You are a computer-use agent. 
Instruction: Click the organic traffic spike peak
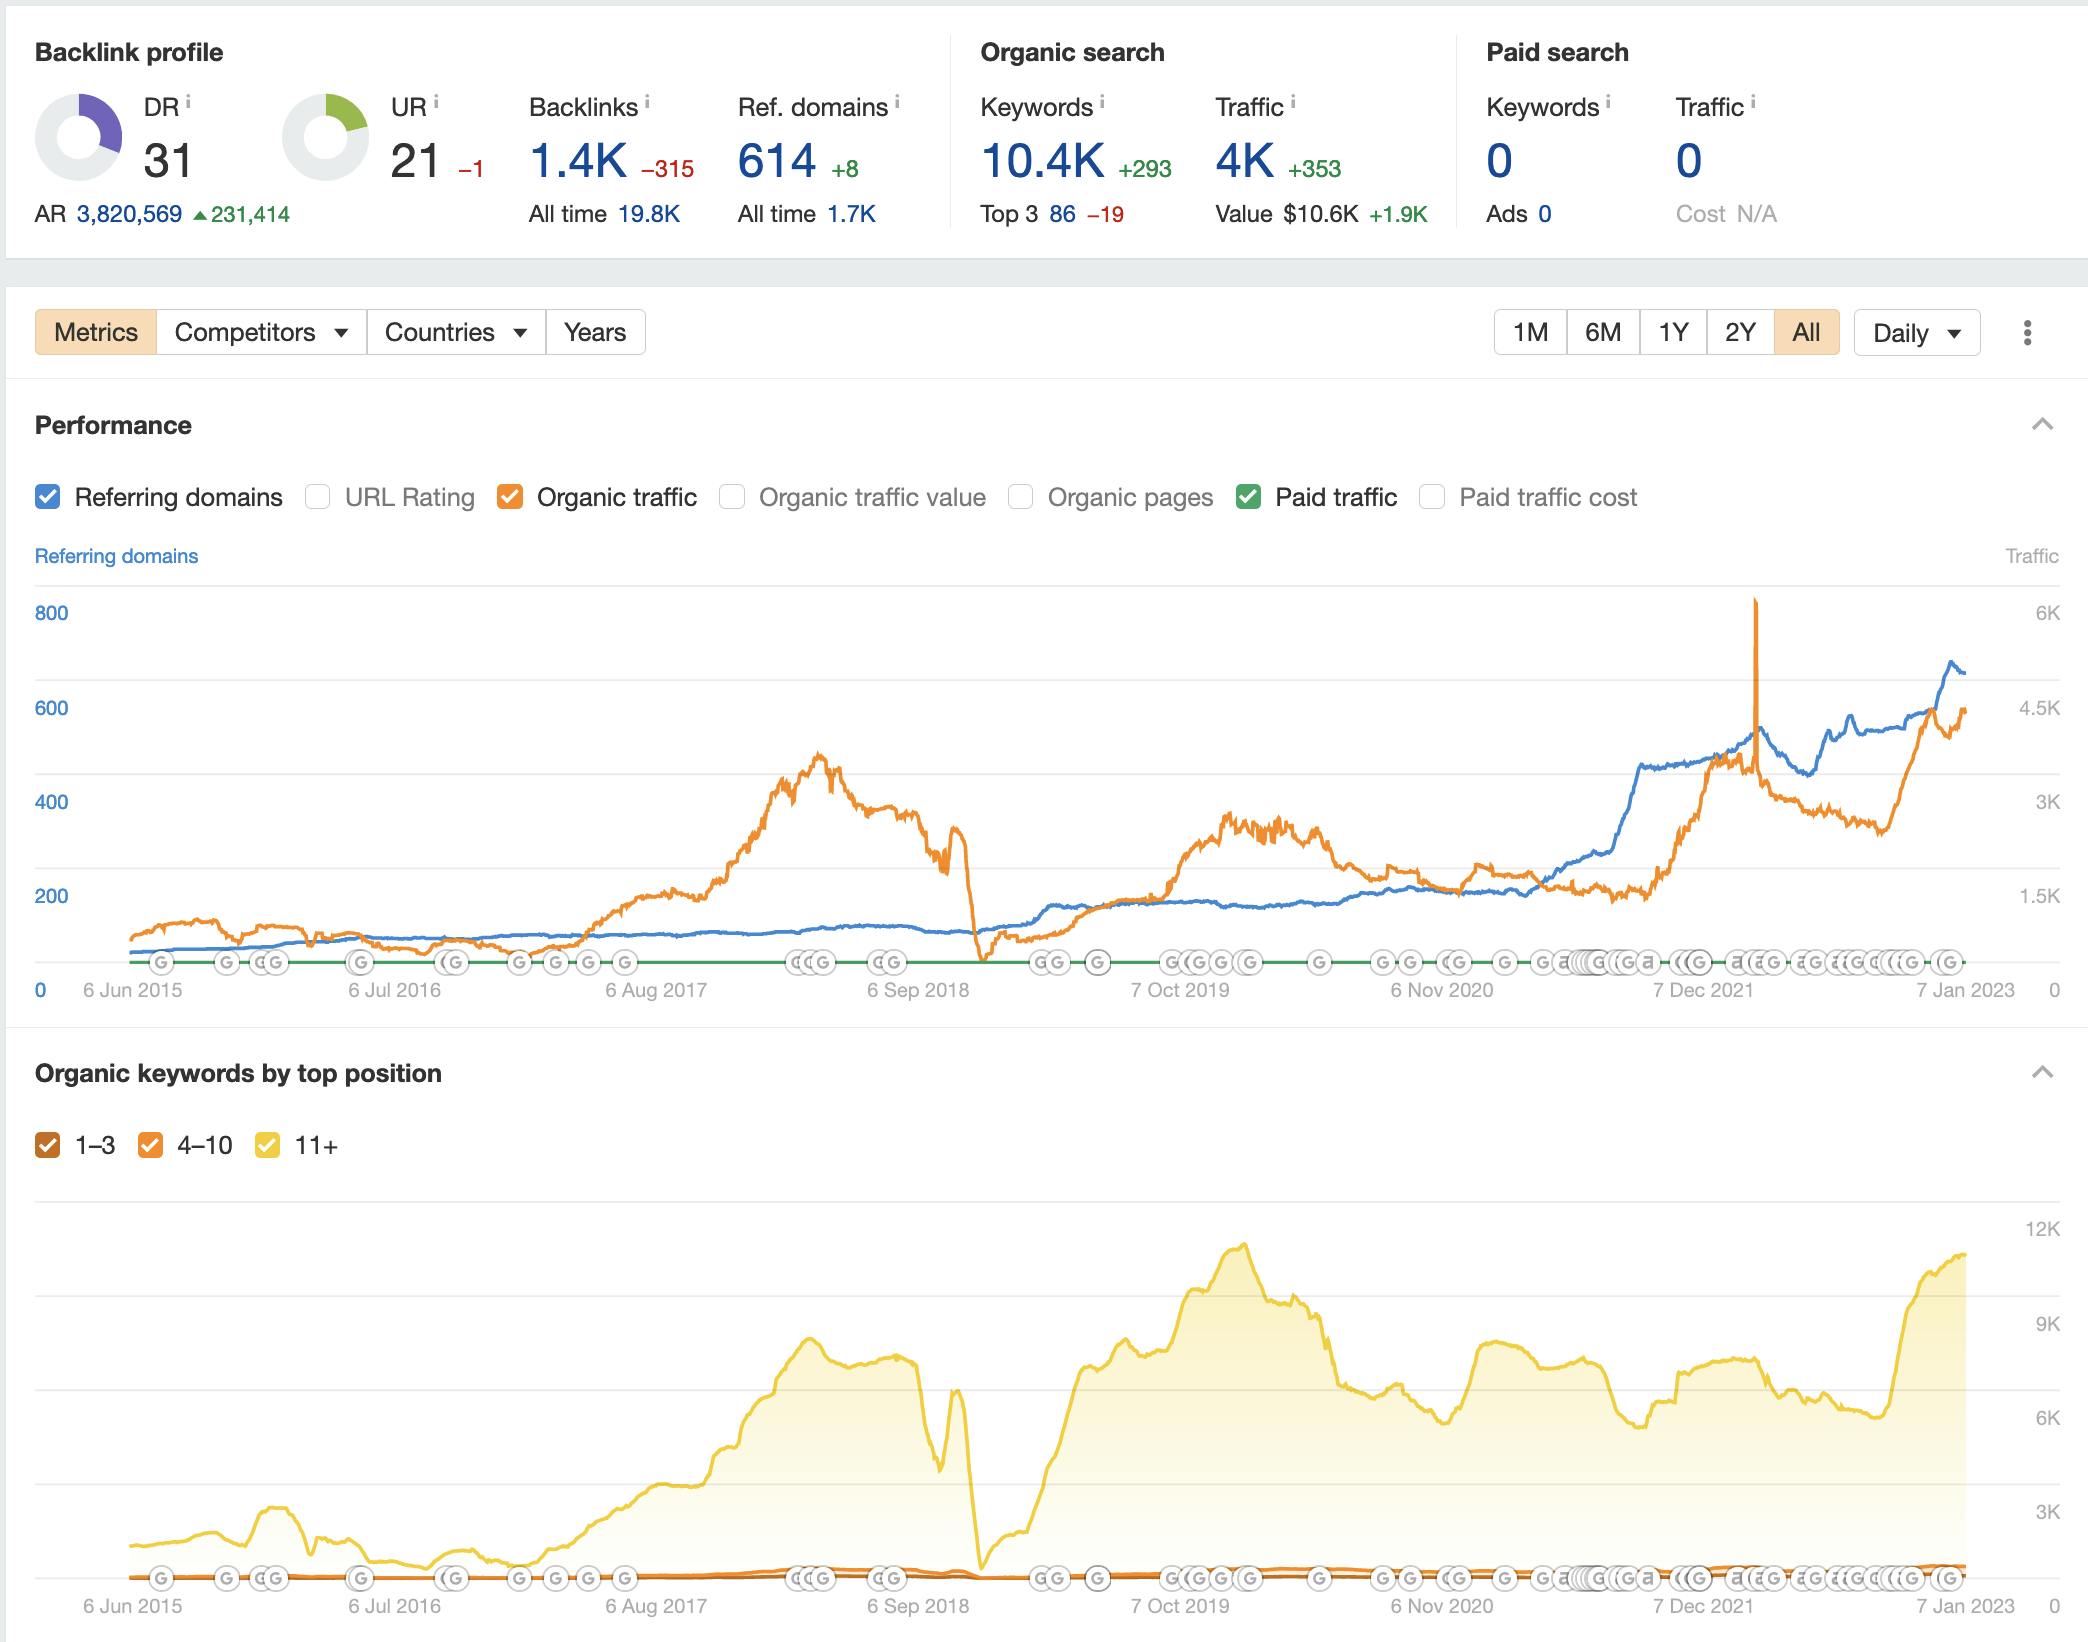click(1755, 602)
